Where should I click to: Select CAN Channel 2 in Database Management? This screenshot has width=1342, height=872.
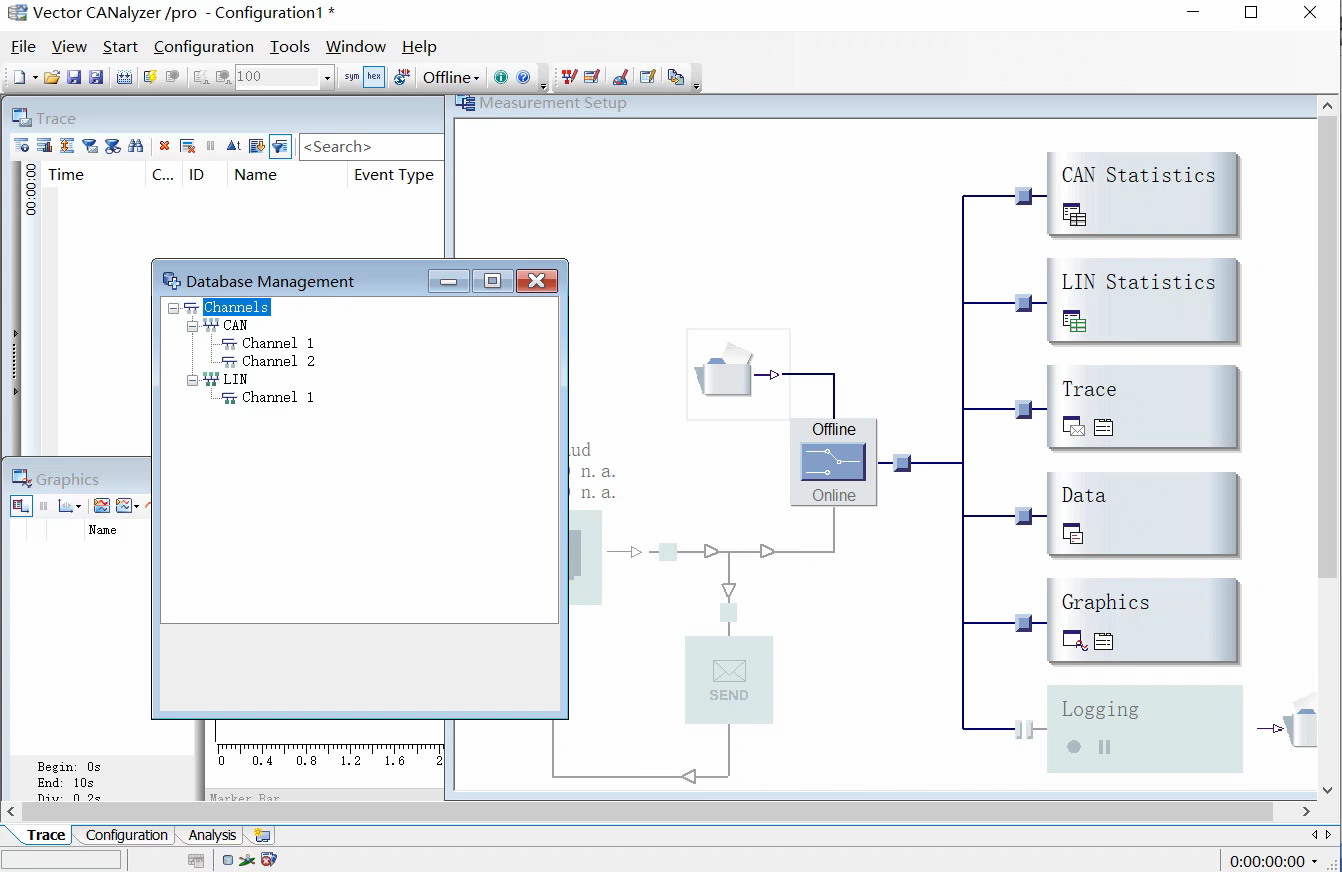pyautogui.click(x=277, y=361)
